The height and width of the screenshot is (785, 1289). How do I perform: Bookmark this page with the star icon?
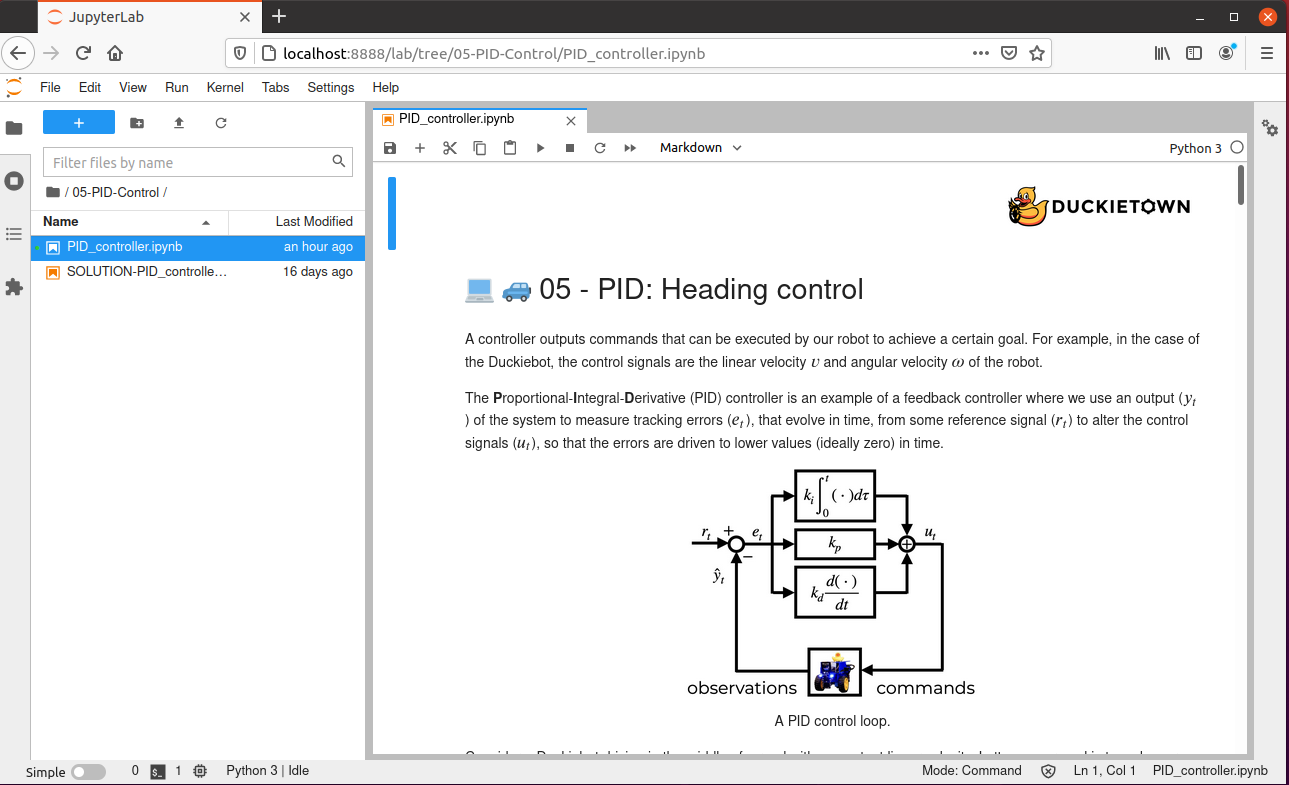coord(1037,53)
